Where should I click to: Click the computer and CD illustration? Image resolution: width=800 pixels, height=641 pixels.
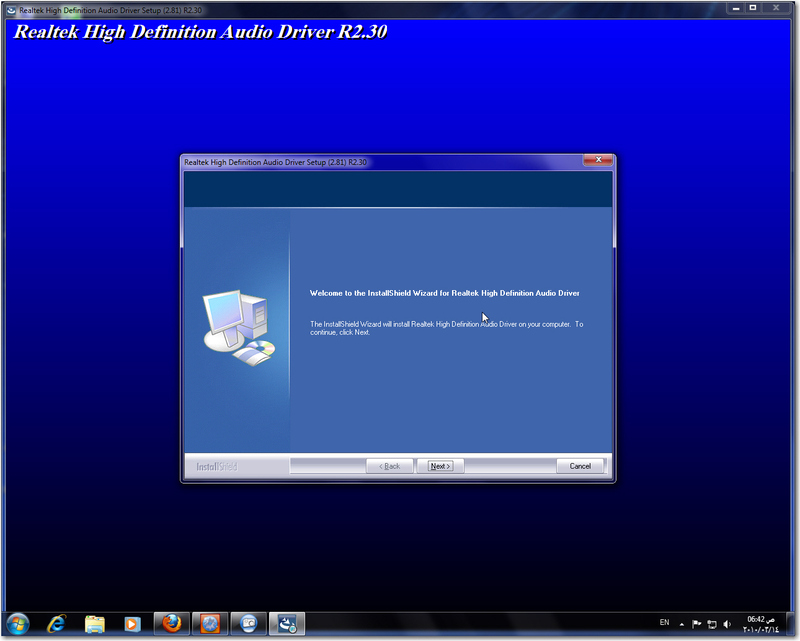(x=239, y=328)
